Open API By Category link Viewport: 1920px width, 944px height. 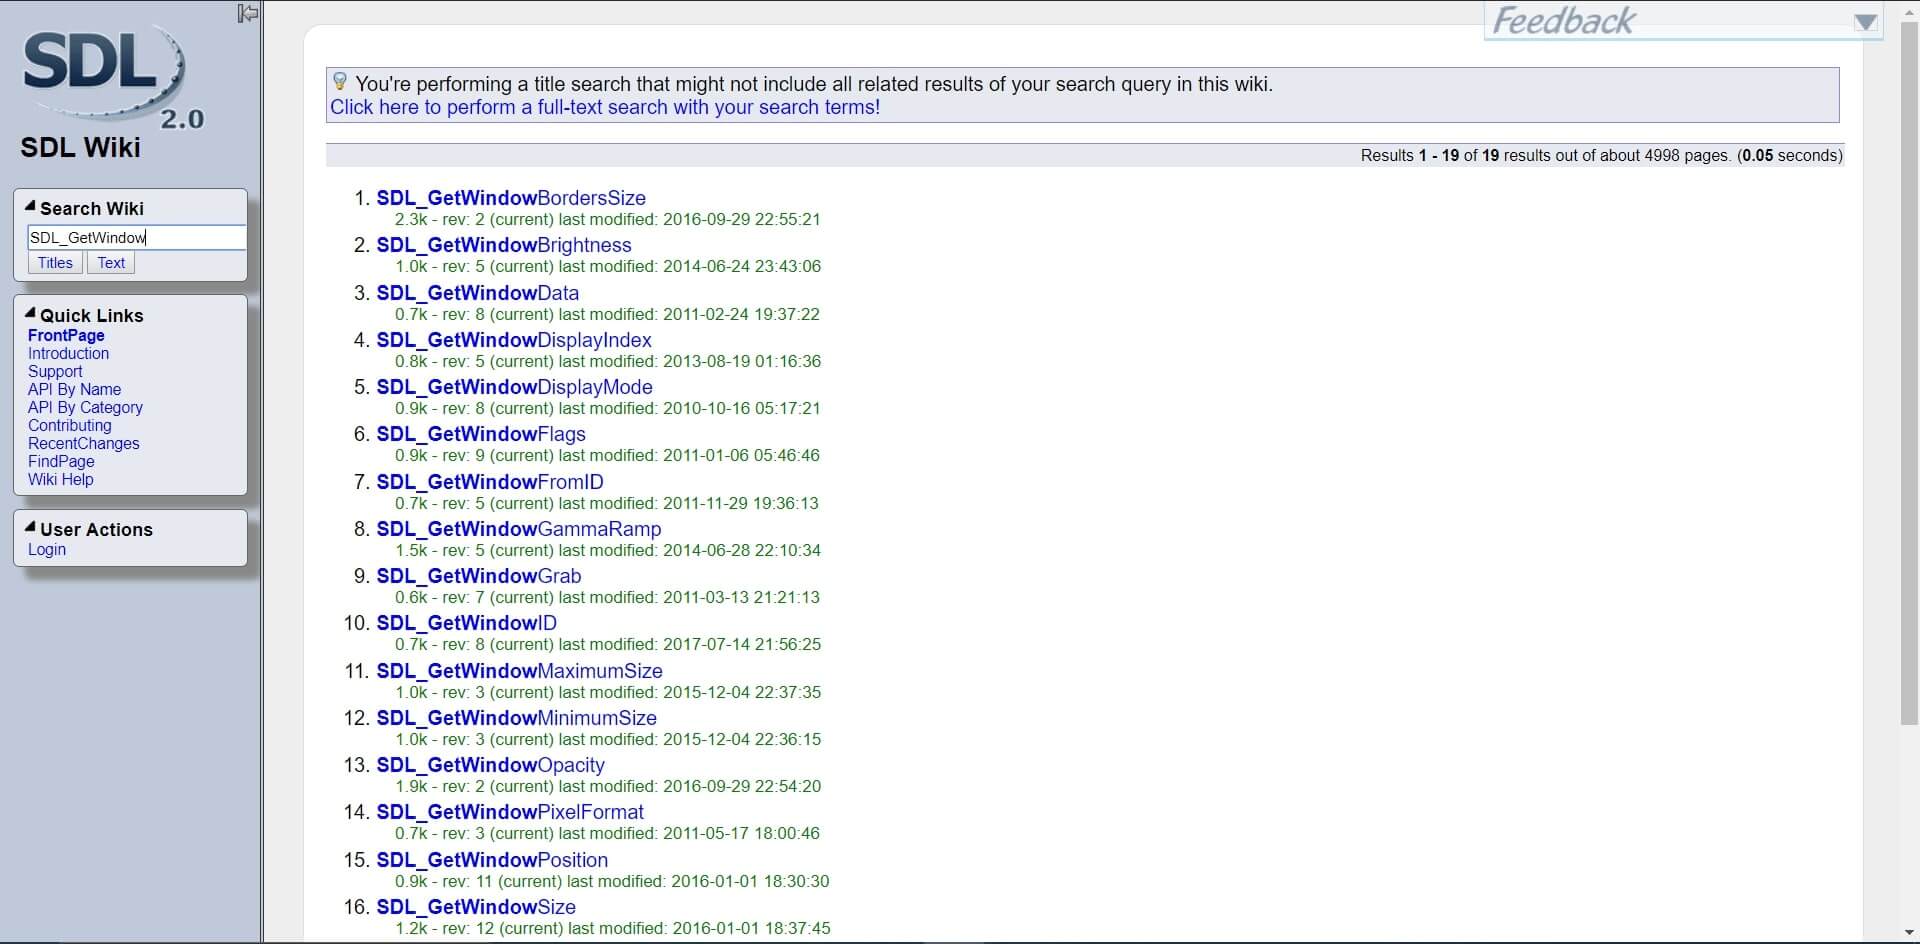(x=85, y=408)
